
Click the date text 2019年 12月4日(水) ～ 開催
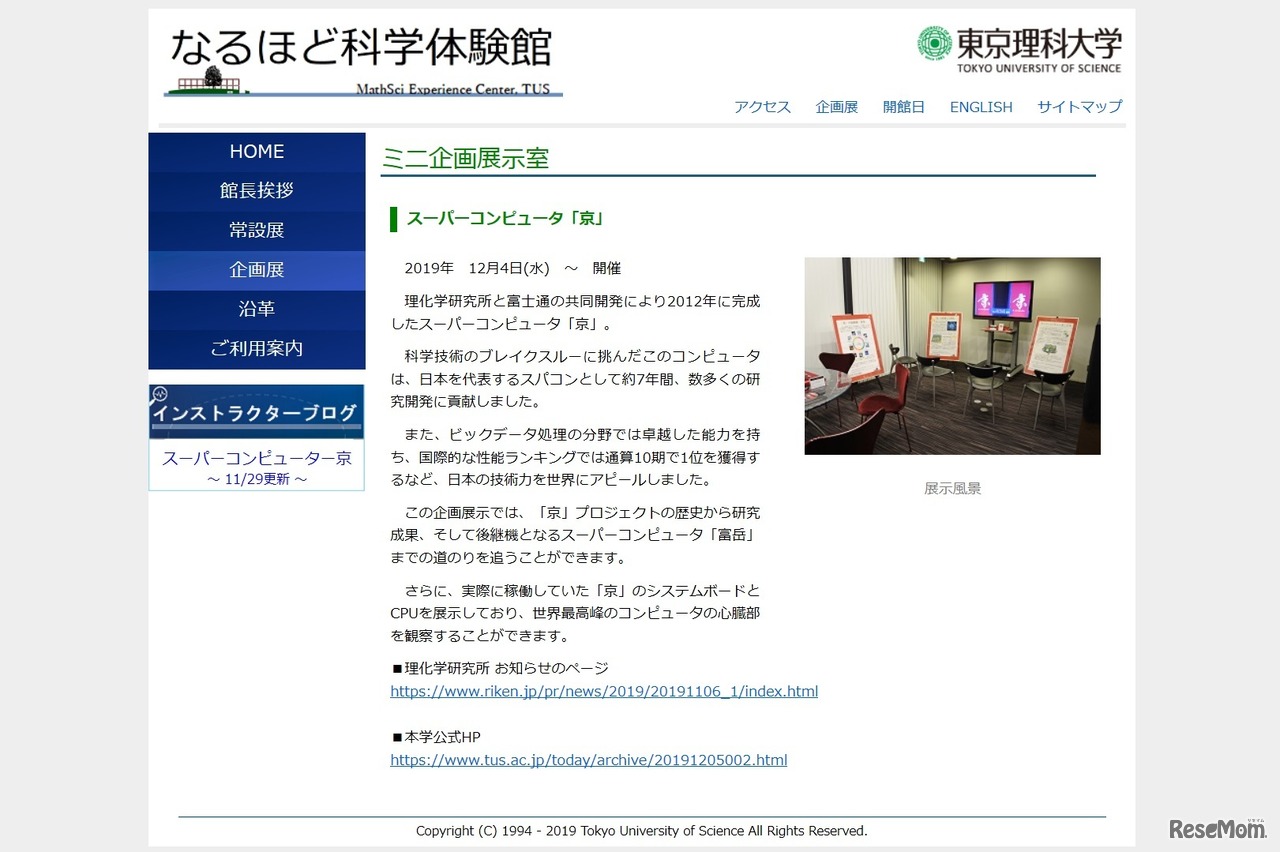click(x=513, y=268)
